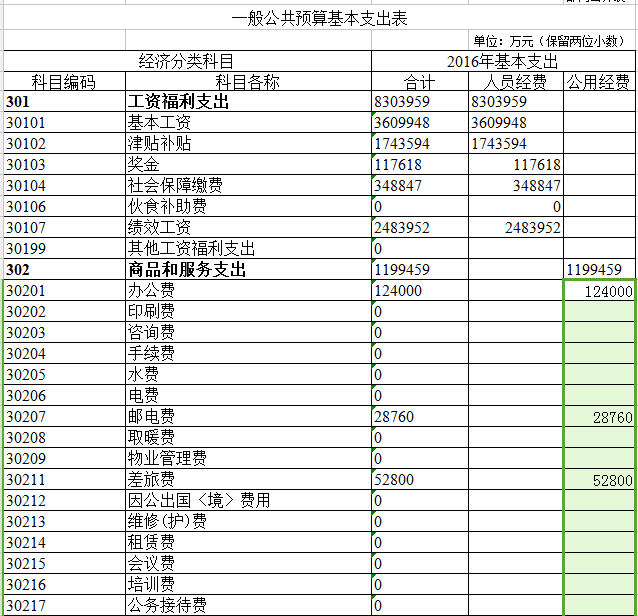The height and width of the screenshot is (616, 638).
Task: Select 合计 value 3609948 for 基本工资
Action: click(x=420, y=122)
